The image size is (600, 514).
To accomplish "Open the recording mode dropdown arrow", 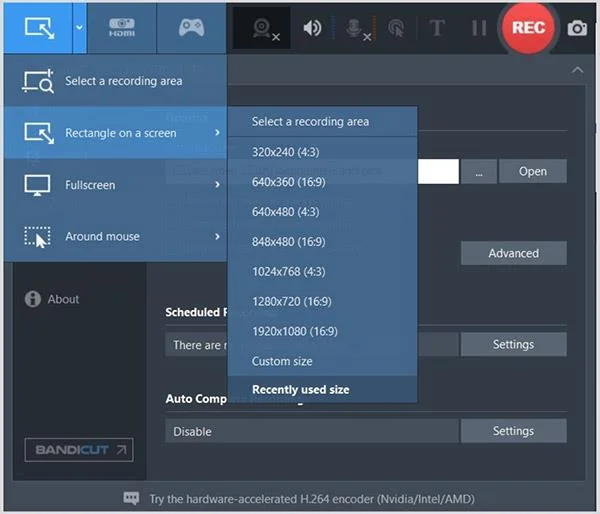I will point(79,28).
